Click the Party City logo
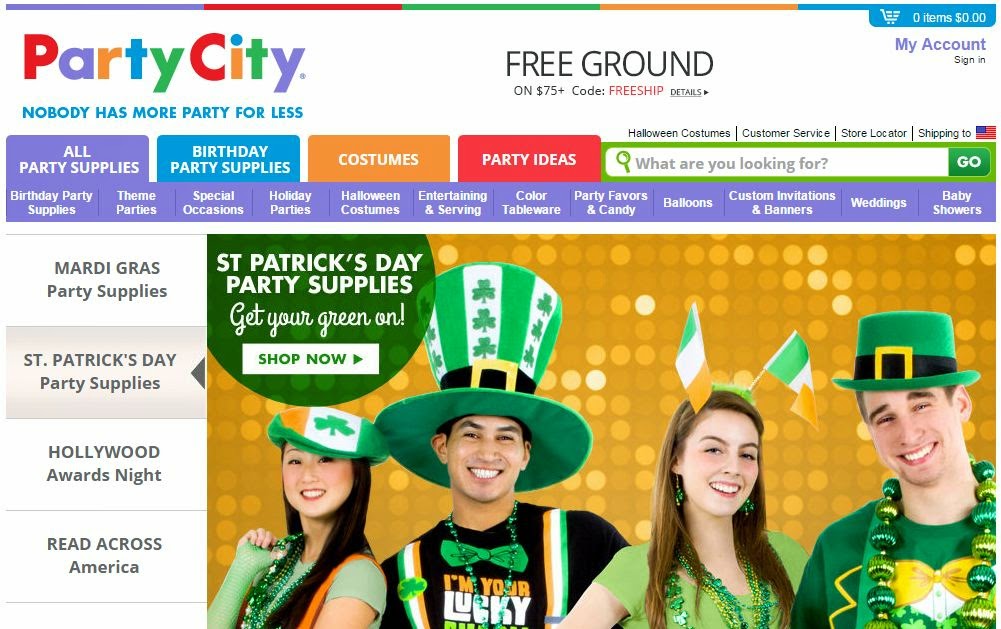Image resolution: width=1001 pixels, height=629 pixels. (x=164, y=63)
